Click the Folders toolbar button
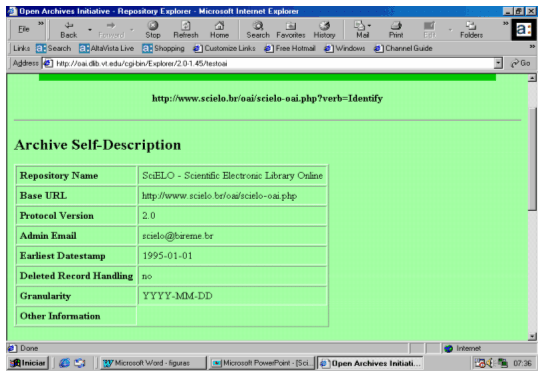Image resolution: width=544 pixels, height=378 pixels. point(471,30)
